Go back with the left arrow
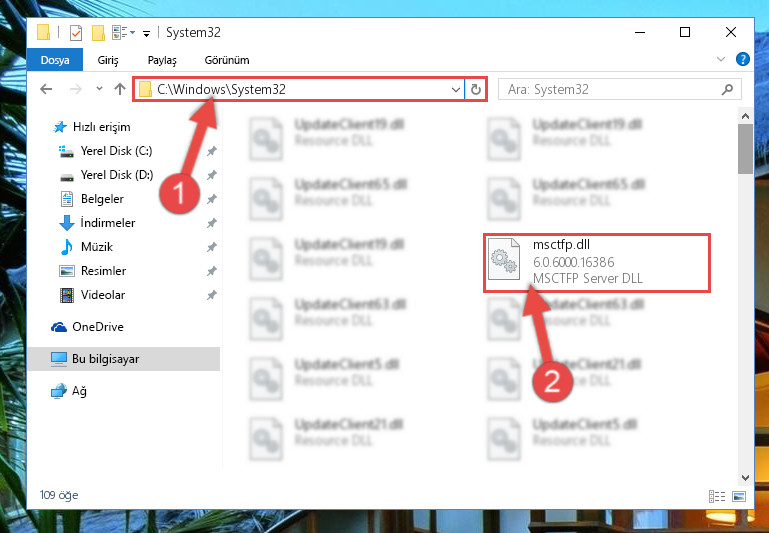This screenshot has width=769, height=533. tap(46, 89)
